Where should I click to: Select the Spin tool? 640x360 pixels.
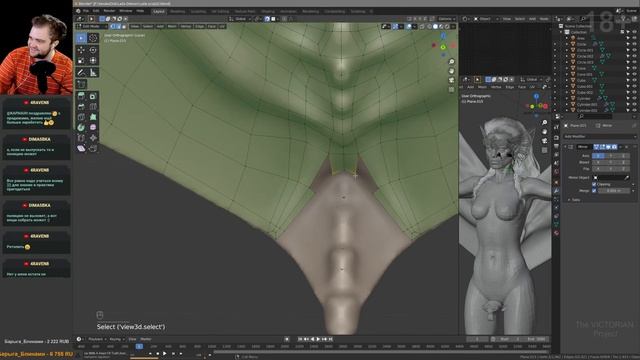tap(81, 127)
